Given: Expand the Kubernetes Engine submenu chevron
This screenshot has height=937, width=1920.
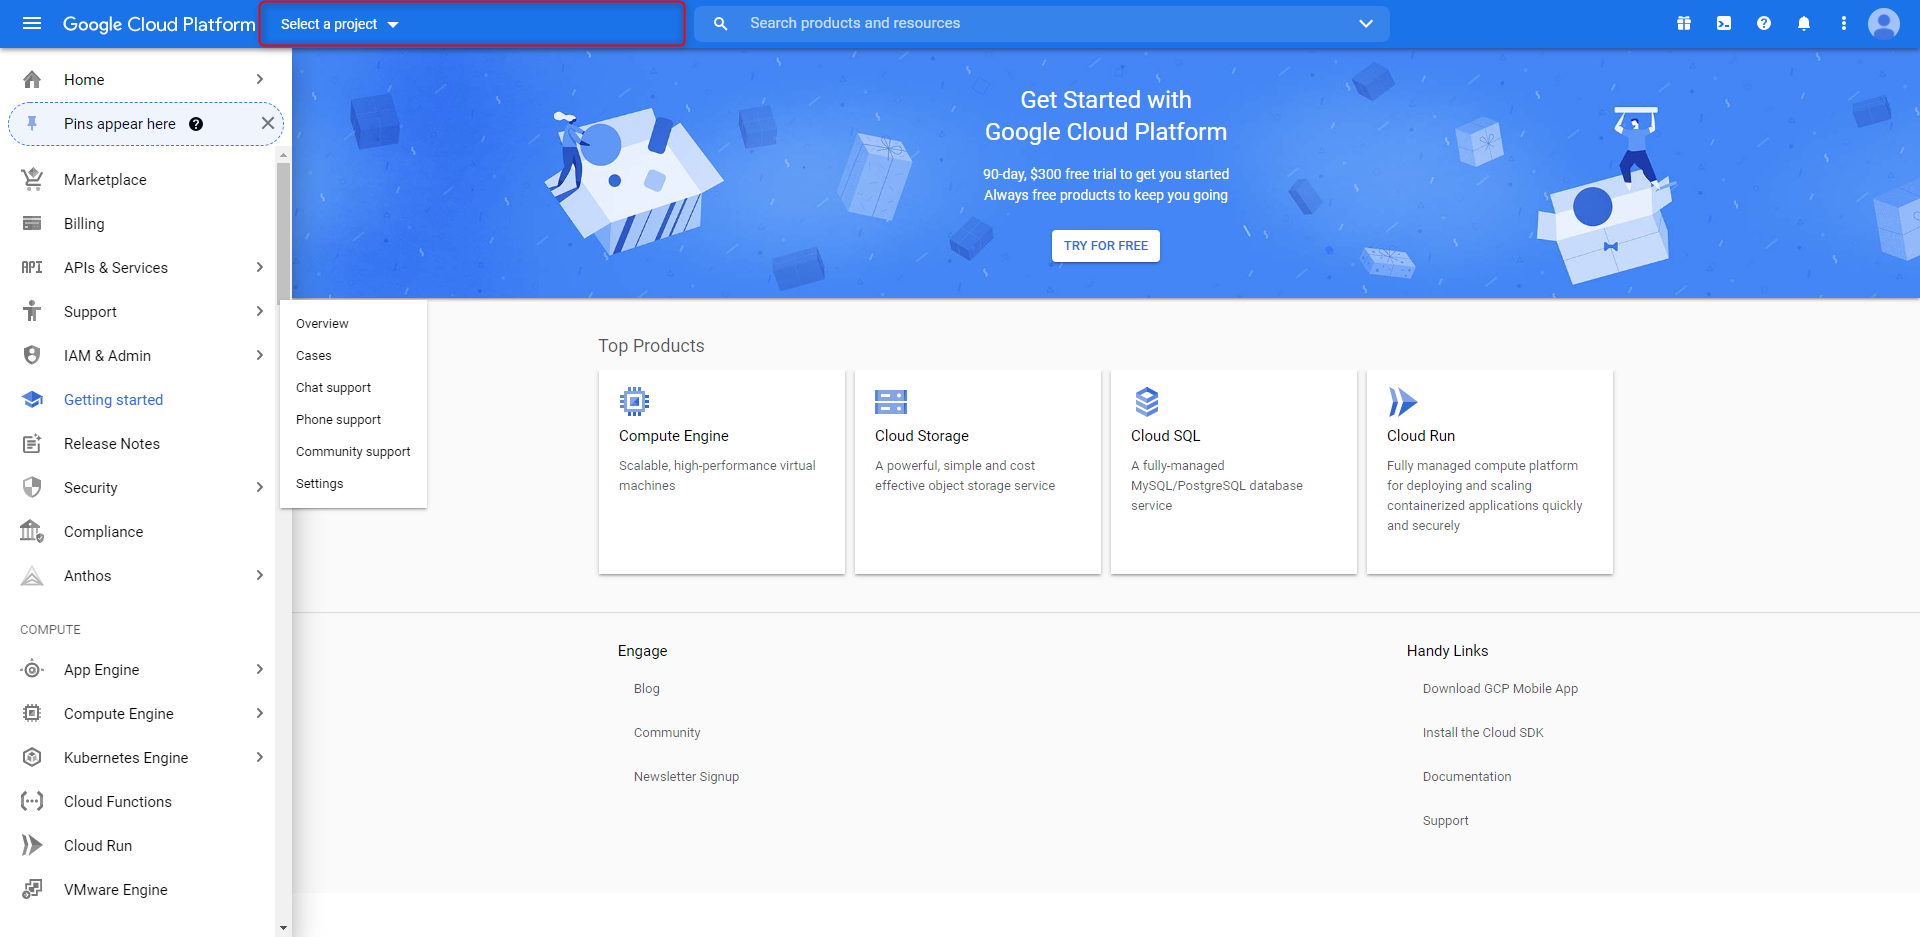Looking at the screenshot, I should [259, 757].
